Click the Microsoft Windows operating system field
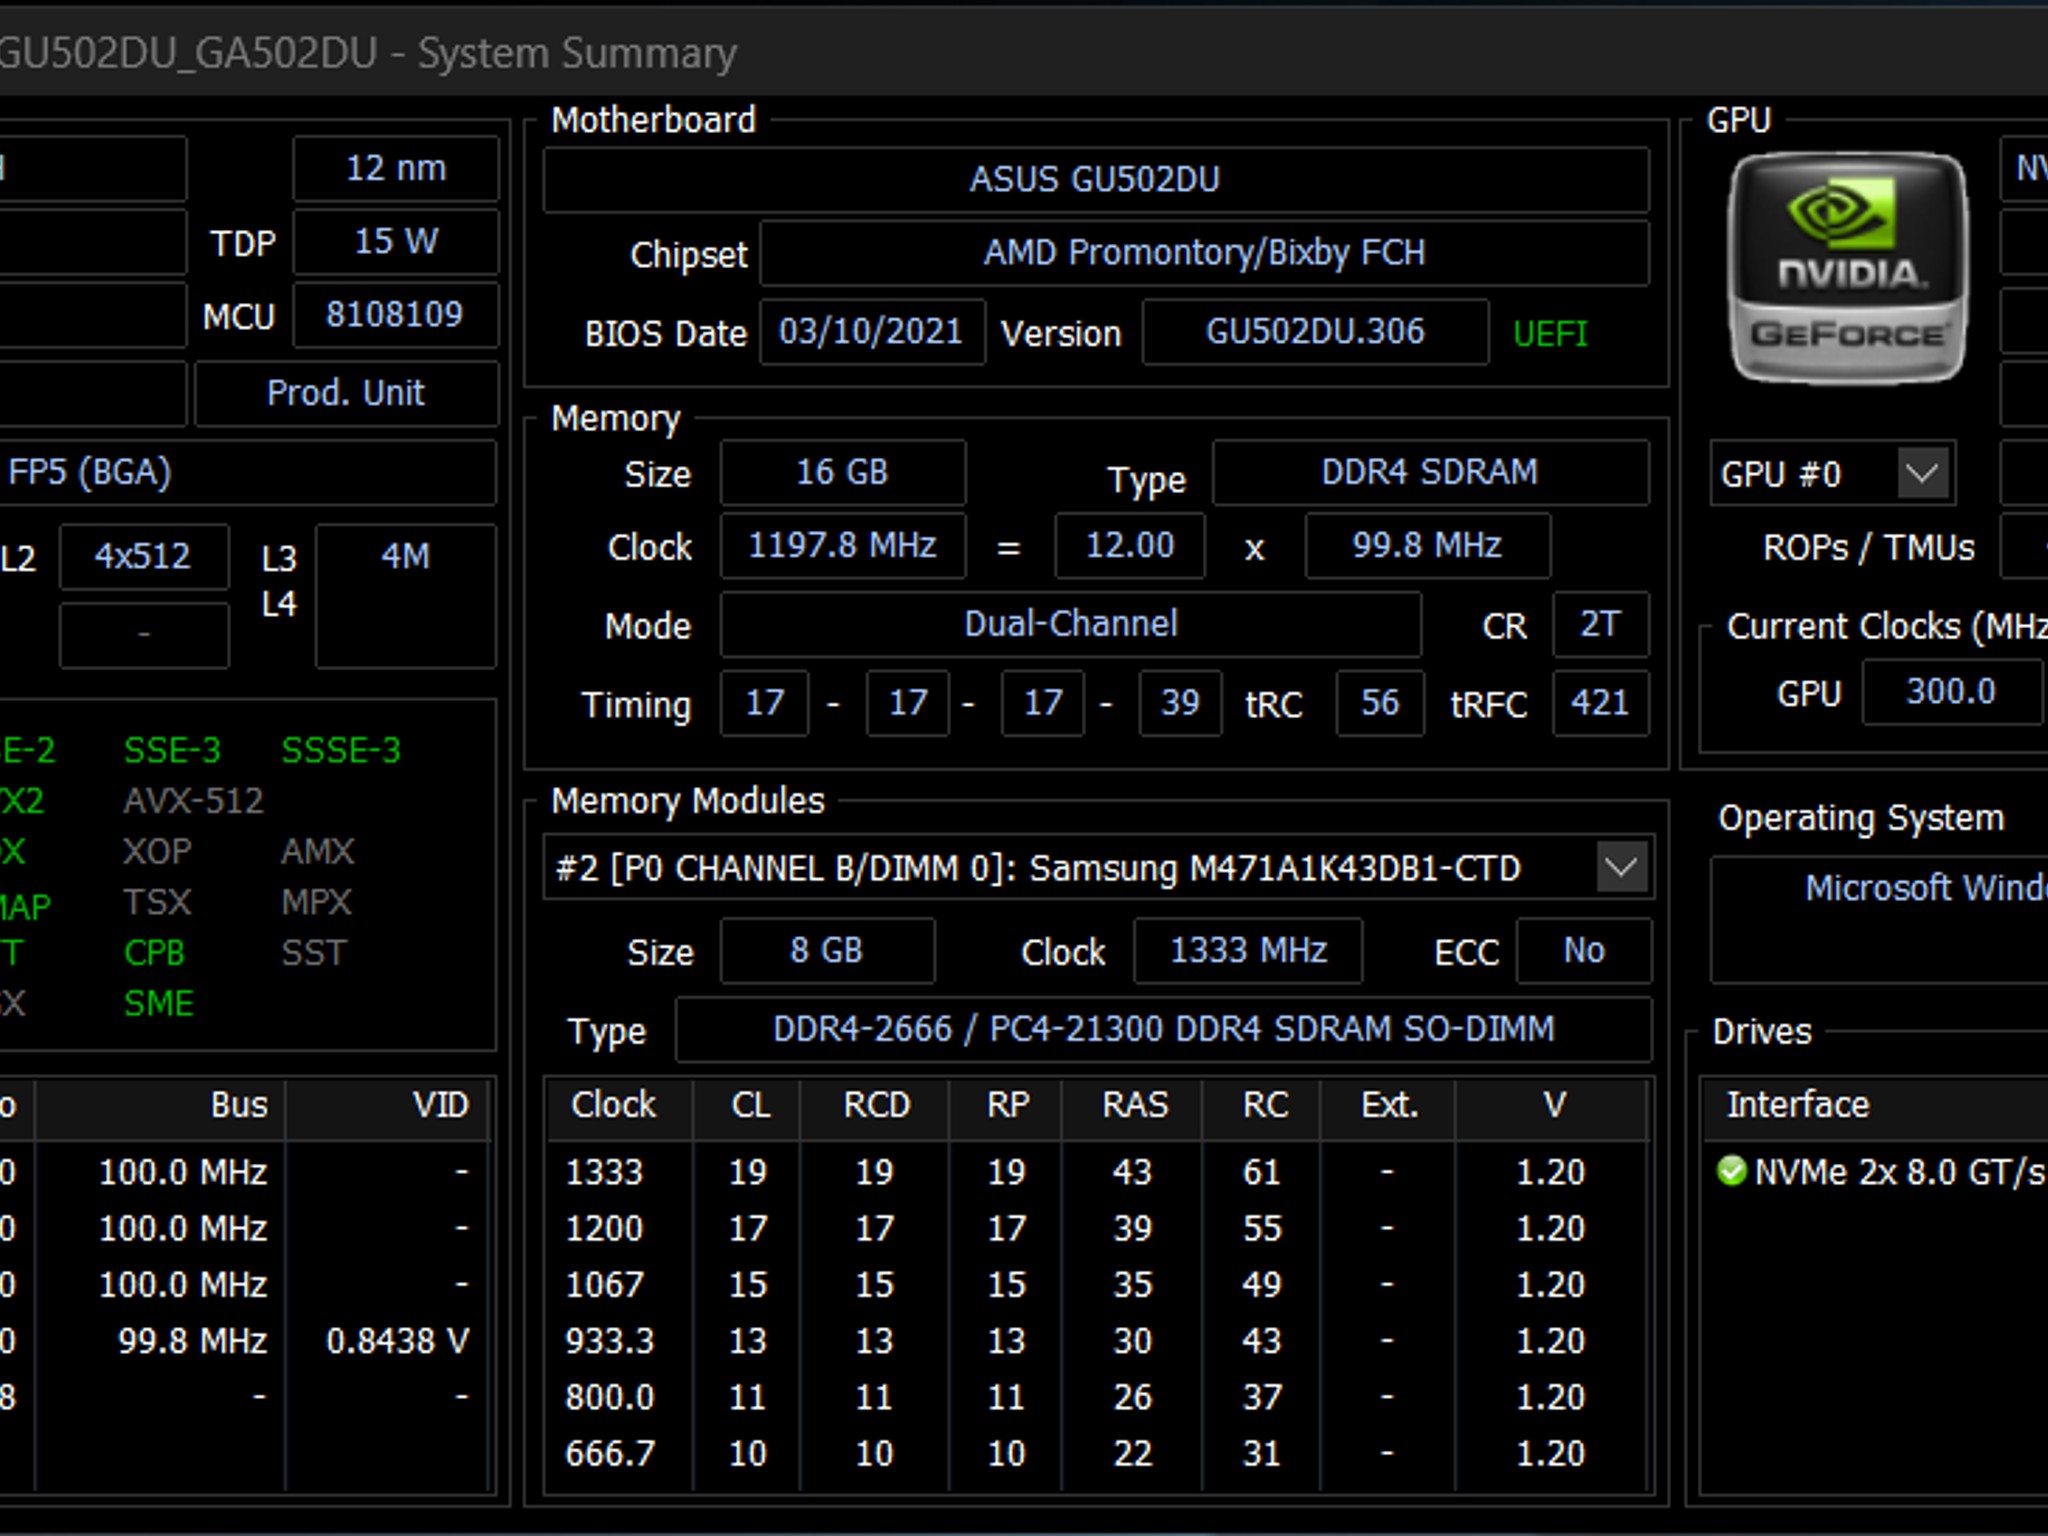Image resolution: width=2048 pixels, height=1536 pixels. click(x=1880, y=920)
